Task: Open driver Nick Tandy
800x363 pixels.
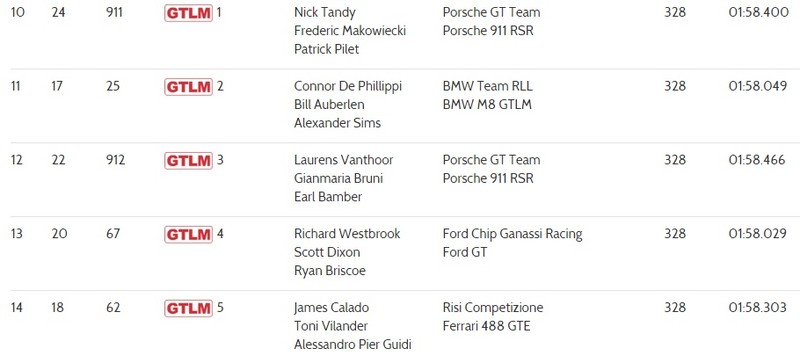Action: 324,13
